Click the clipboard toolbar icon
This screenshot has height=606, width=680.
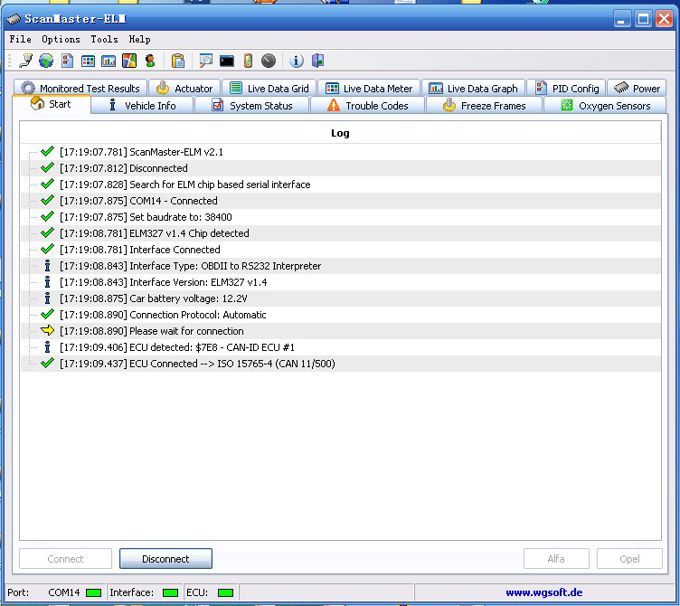(x=178, y=61)
